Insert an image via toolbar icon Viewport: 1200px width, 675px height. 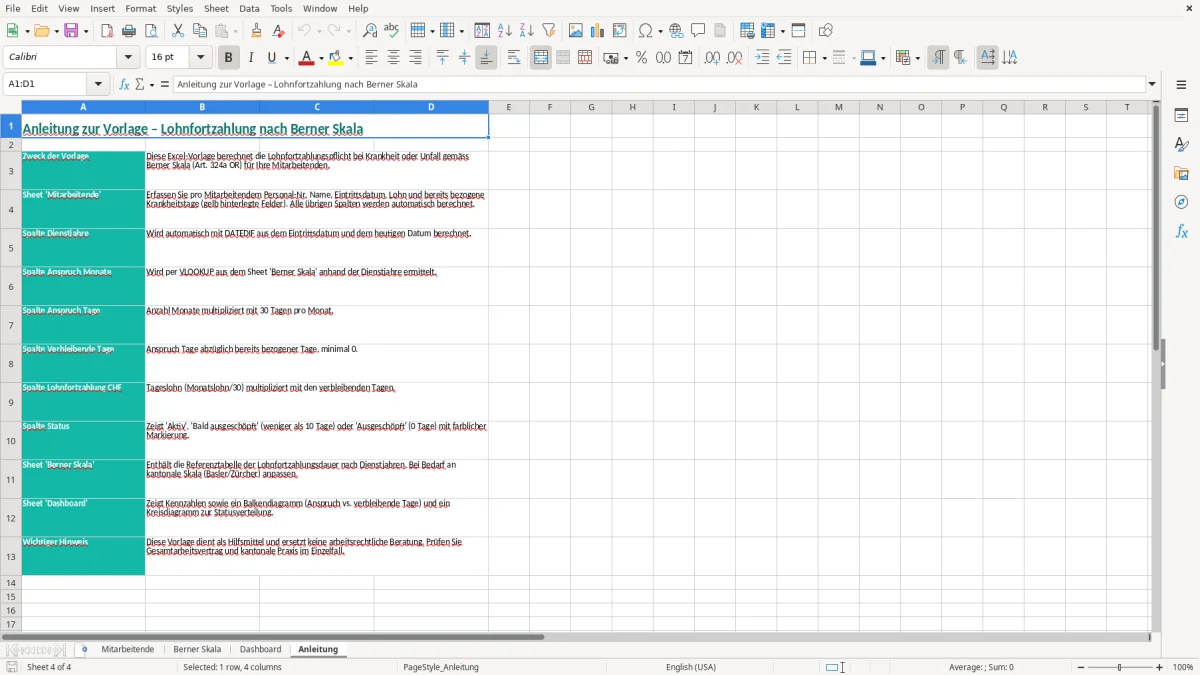576,31
